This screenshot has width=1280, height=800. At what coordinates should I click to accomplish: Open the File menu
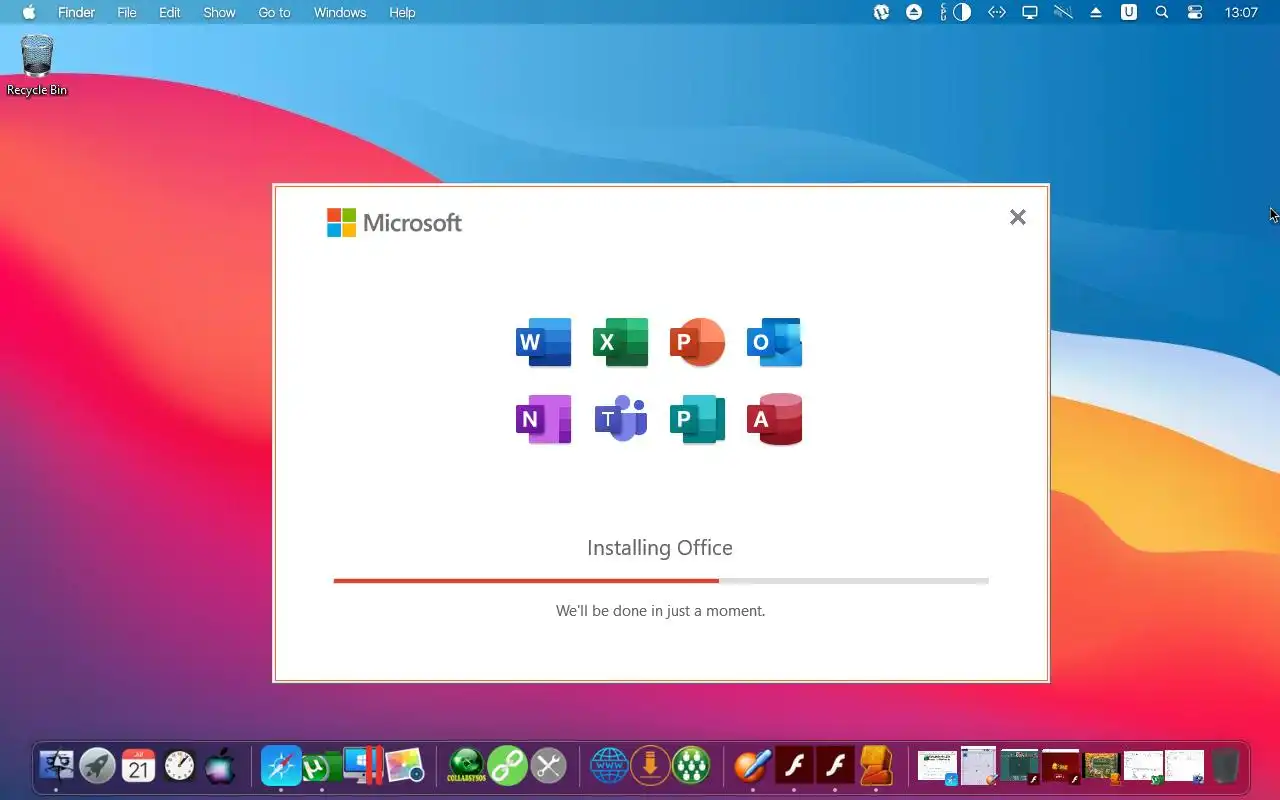click(x=127, y=12)
